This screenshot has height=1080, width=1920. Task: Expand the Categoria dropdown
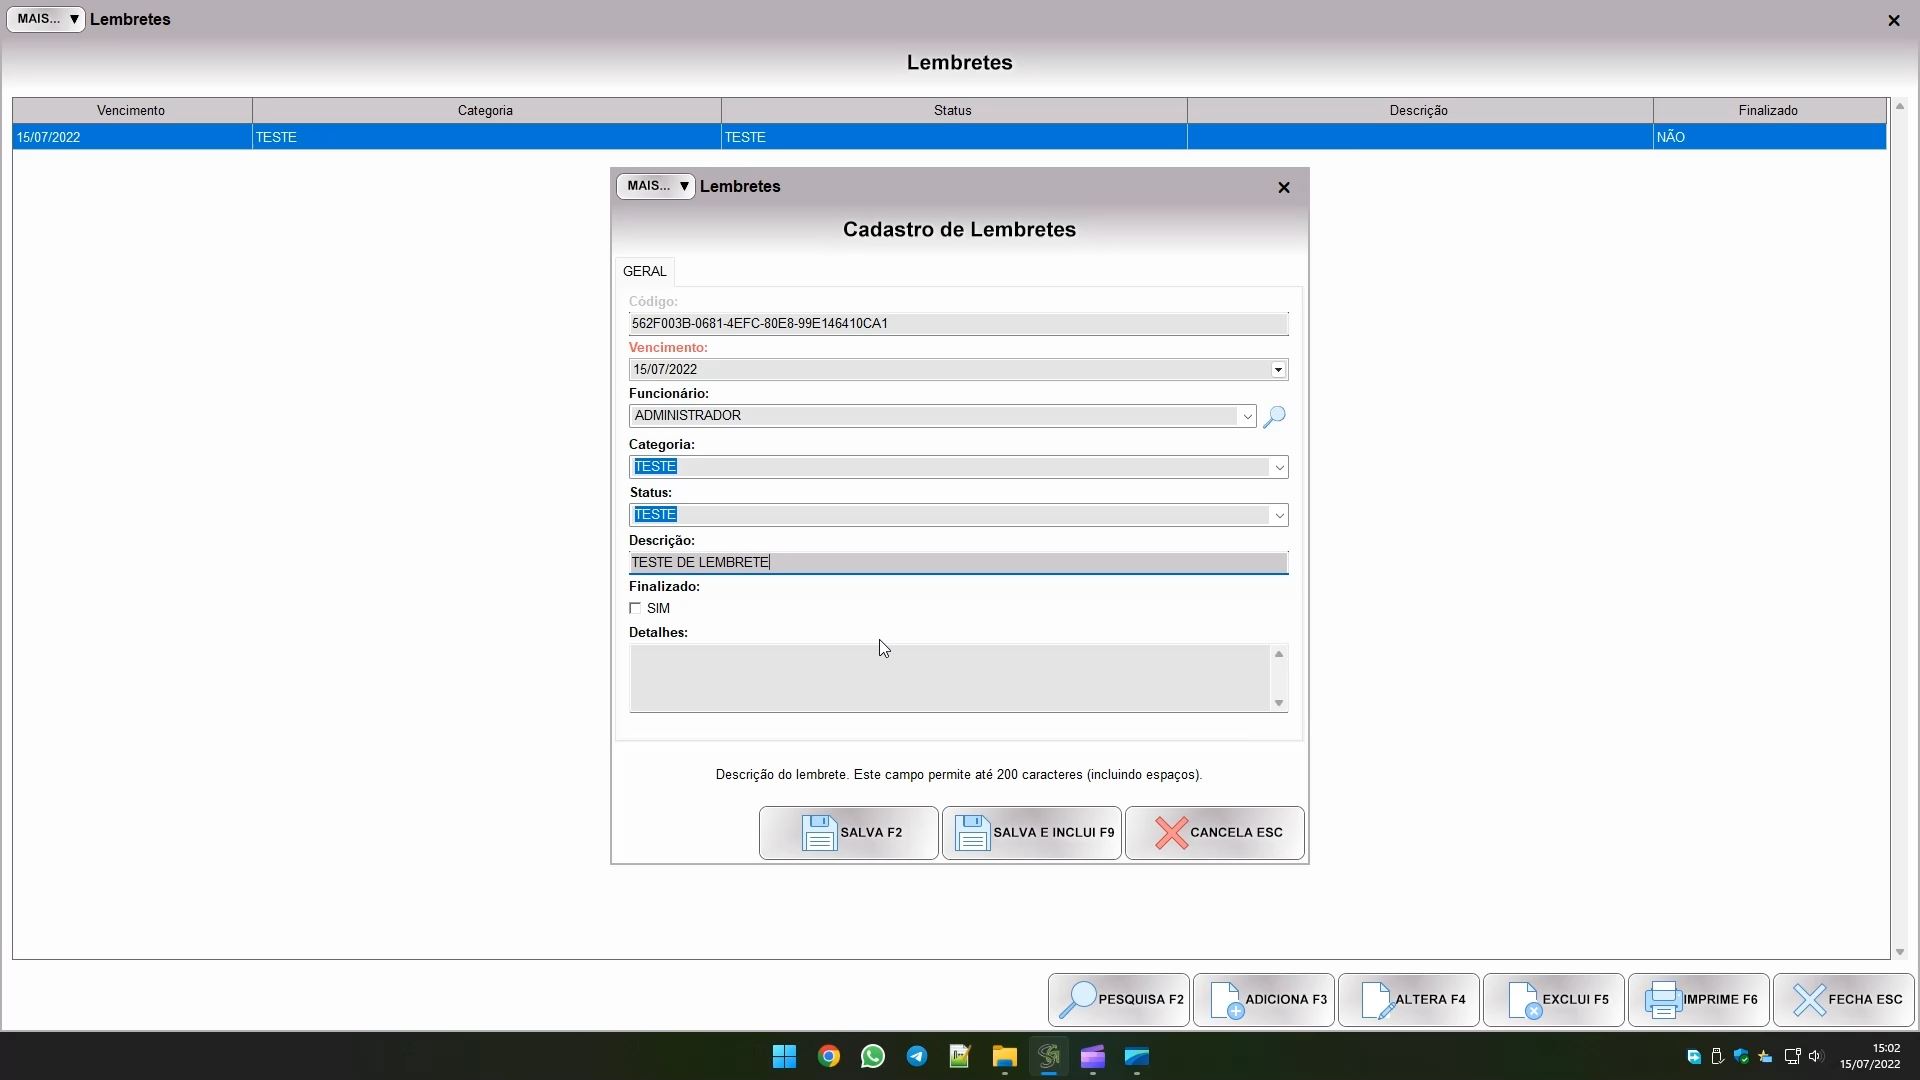[1278, 467]
